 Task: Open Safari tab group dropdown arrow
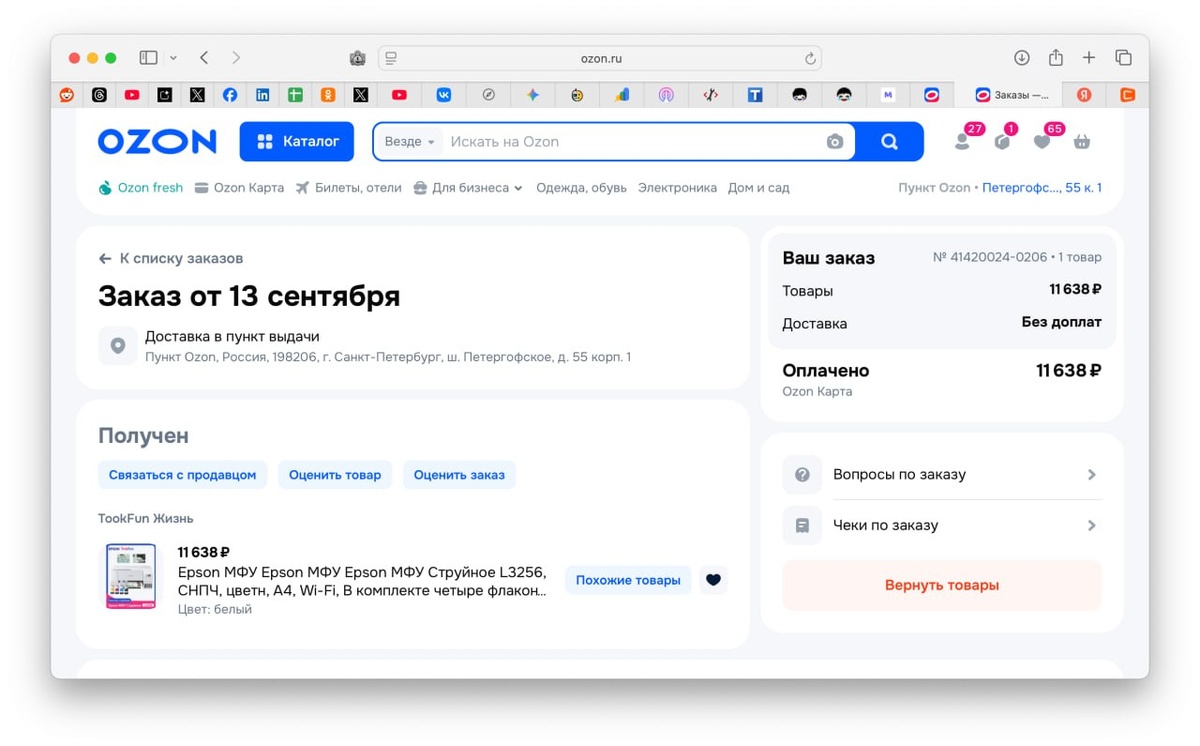[x=173, y=58]
